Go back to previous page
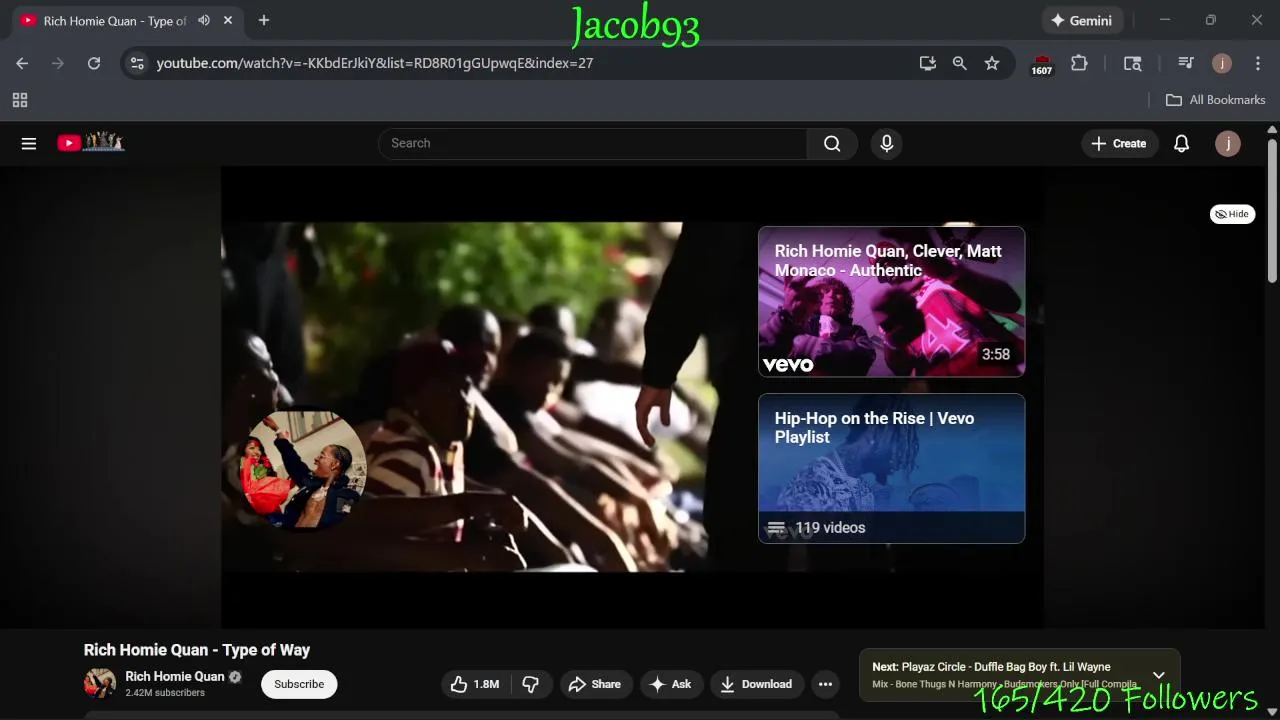Screen dimensions: 1280x720 (x=22, y=63)
